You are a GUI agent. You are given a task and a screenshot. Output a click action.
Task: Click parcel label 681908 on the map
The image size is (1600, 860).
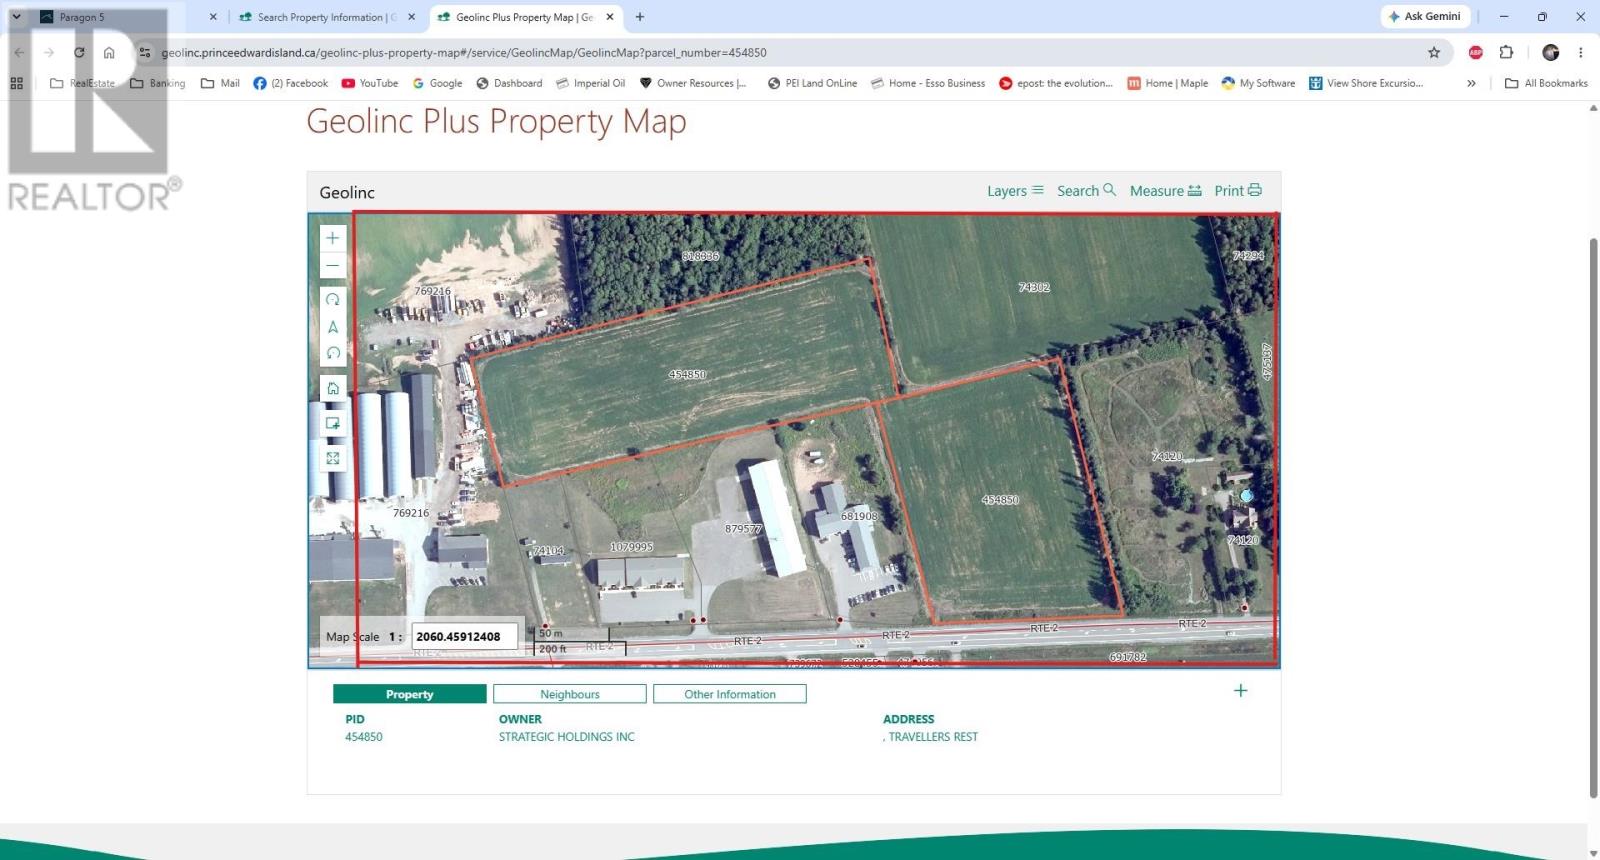859,516
